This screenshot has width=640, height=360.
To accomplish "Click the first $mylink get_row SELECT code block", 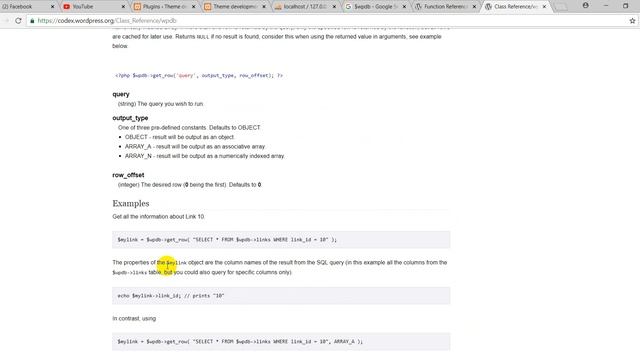I will pyautogui.click(x=281, y=240).
